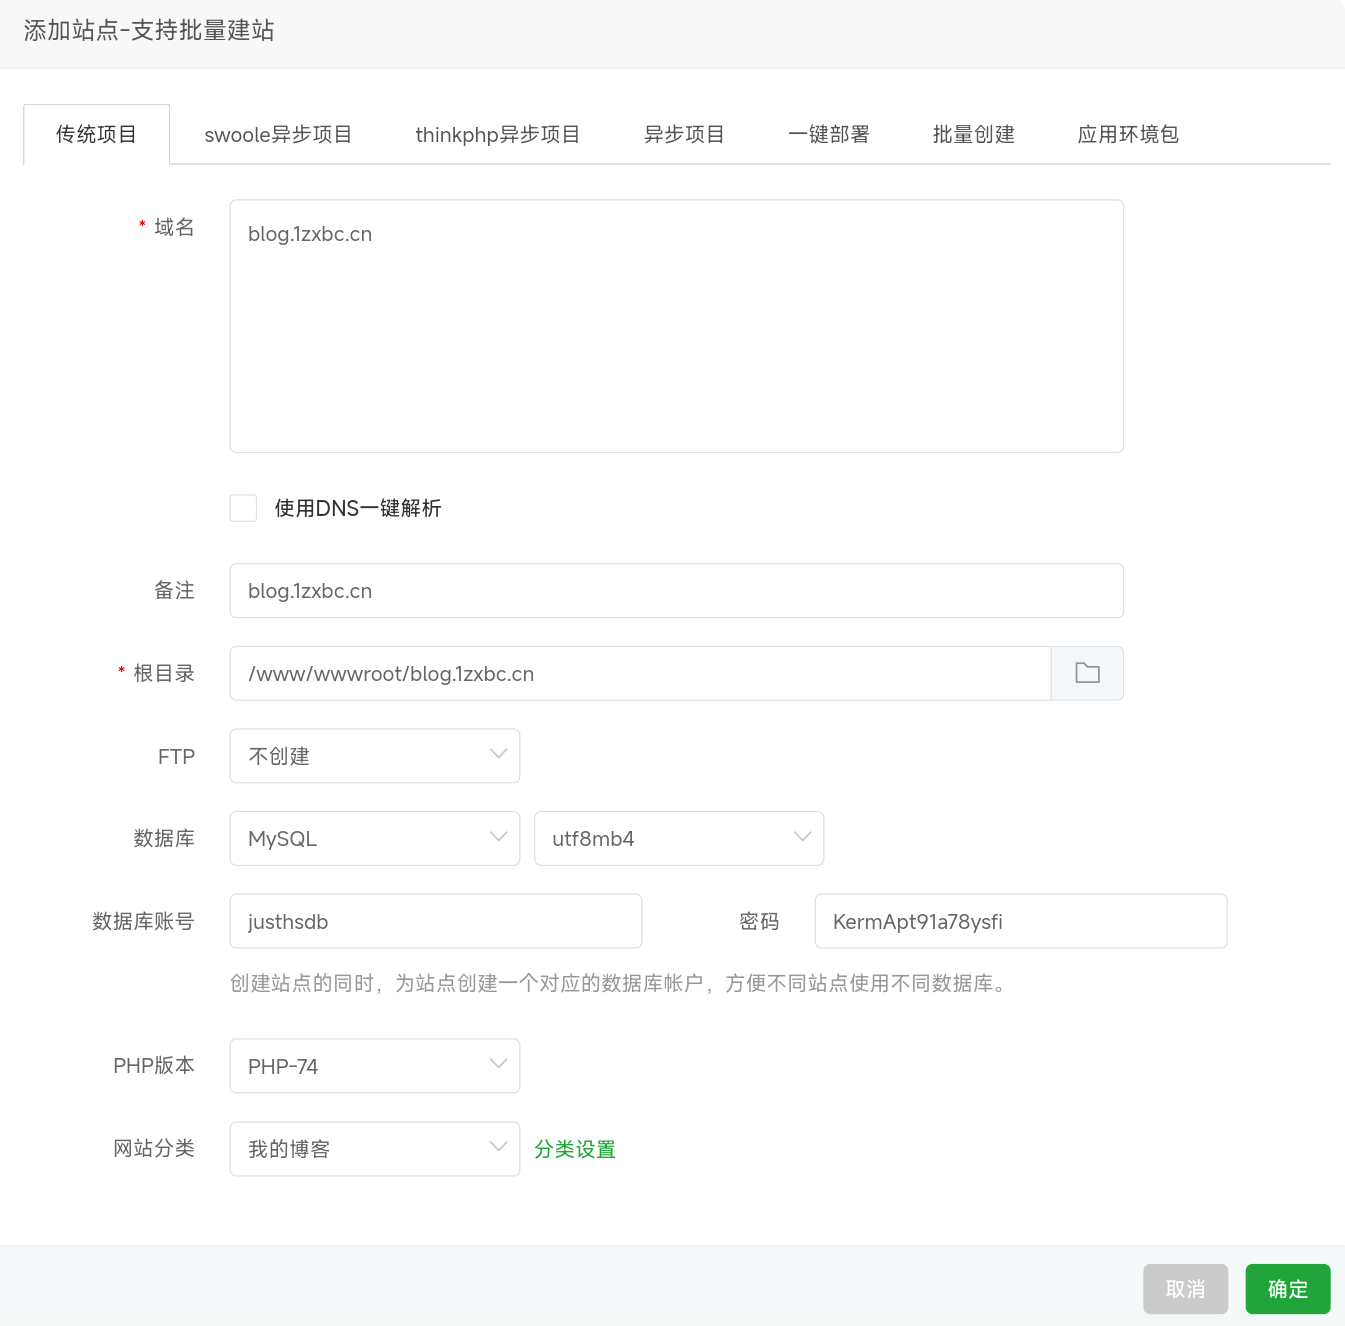Switch to the thinkphp异步项目 tab
Image resolution: width=1345 pixels, height=1326 pixels.
pos(497,134)
